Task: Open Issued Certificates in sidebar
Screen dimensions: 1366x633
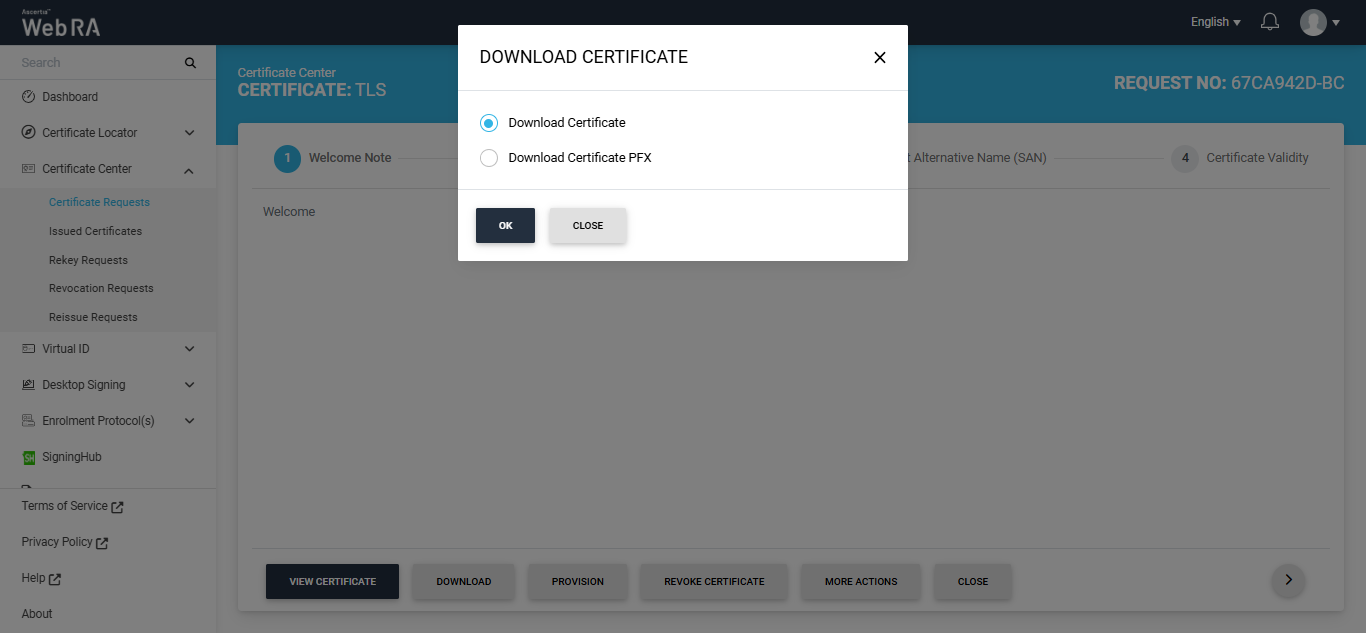Action: coord(95,231)
